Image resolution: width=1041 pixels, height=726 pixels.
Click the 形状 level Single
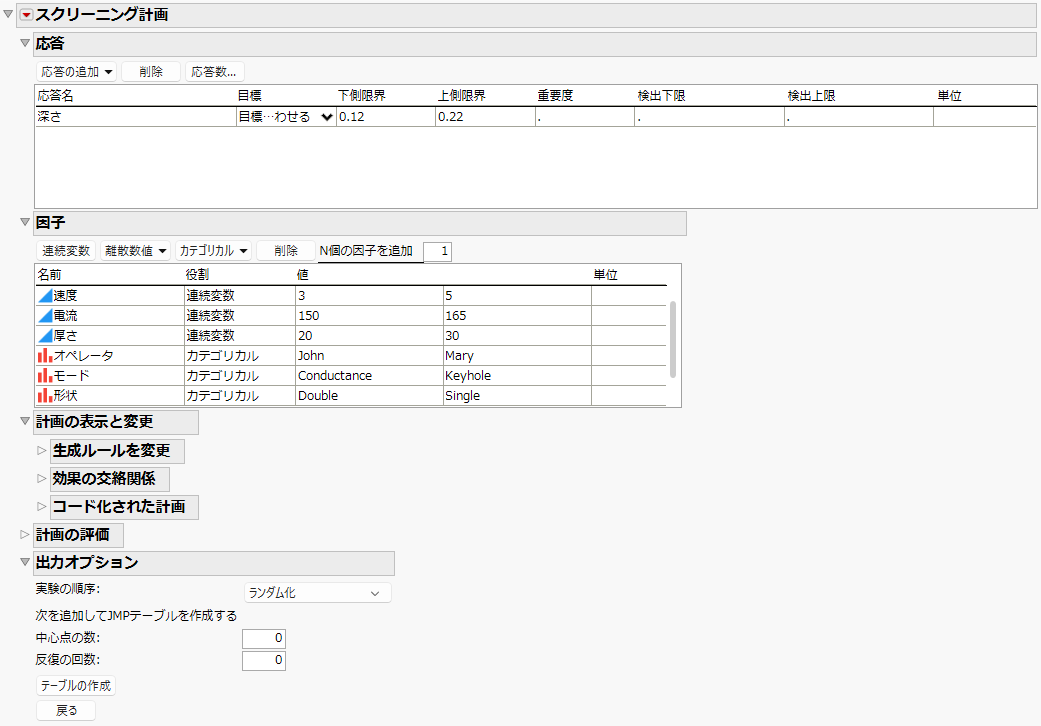517,396
